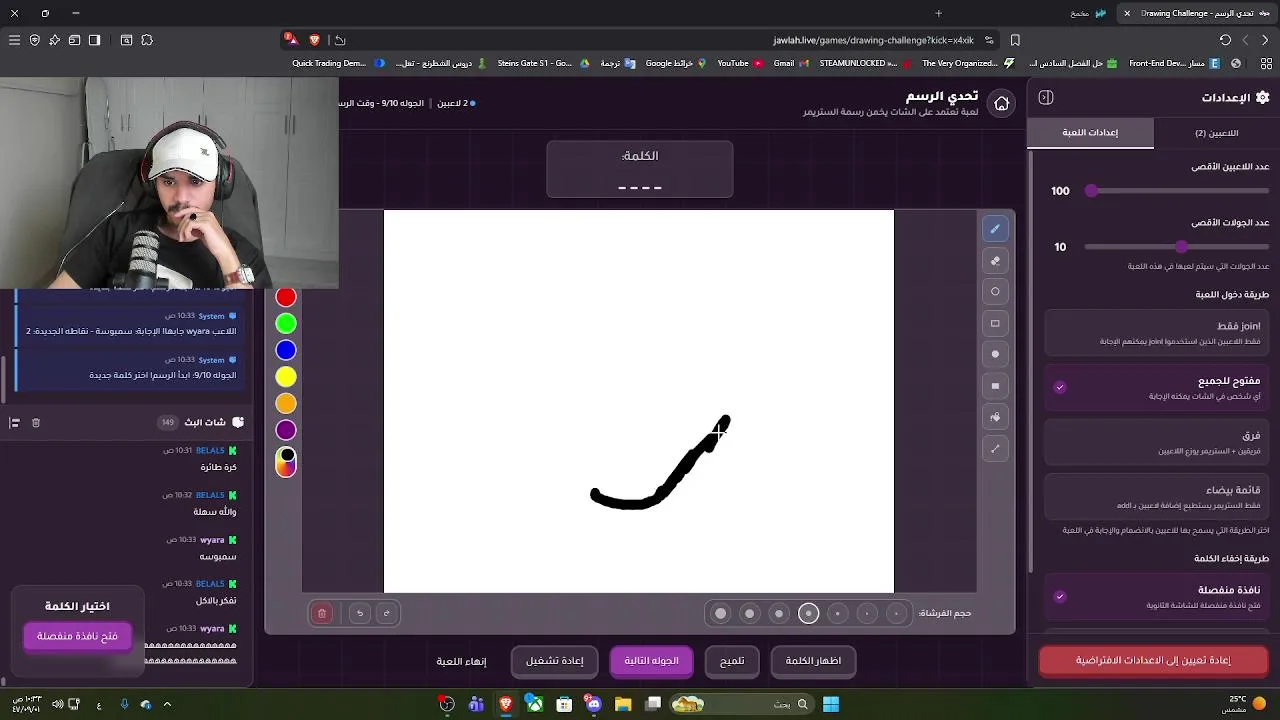The image size is (1280, 720).
Task: Switch to the 'اللاعبين (2)' tab
Action: click(1216, 133)
